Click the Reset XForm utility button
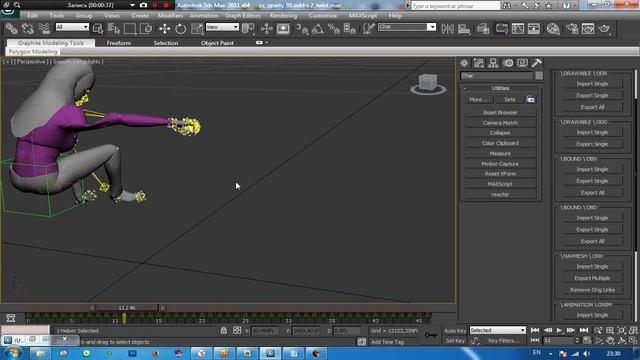 (500, 174)
